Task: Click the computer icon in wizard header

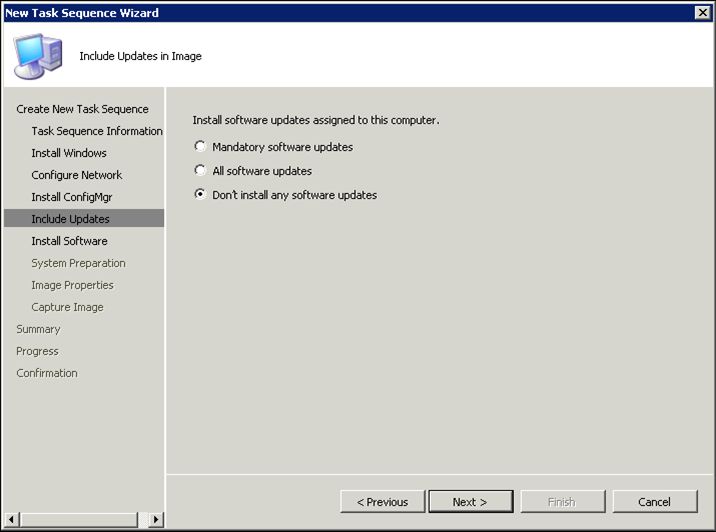Action: (x=37, y=56)
